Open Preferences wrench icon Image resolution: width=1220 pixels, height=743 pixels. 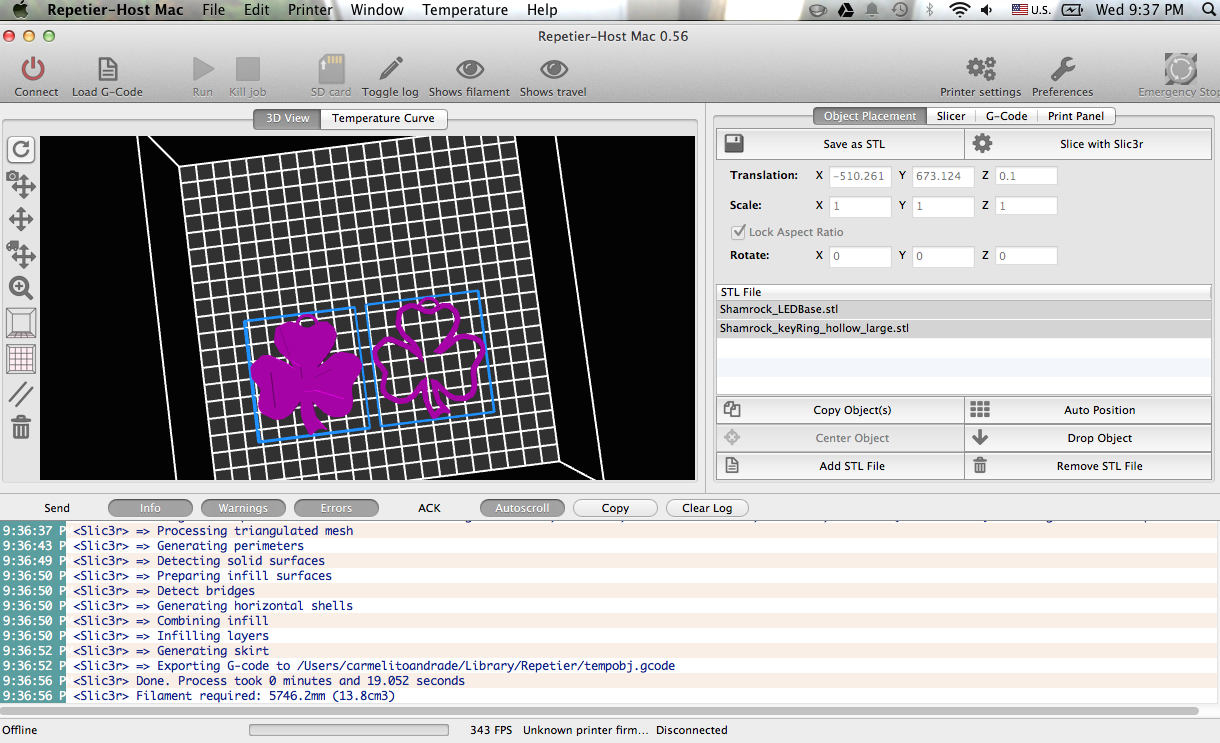click(1062, 69)
